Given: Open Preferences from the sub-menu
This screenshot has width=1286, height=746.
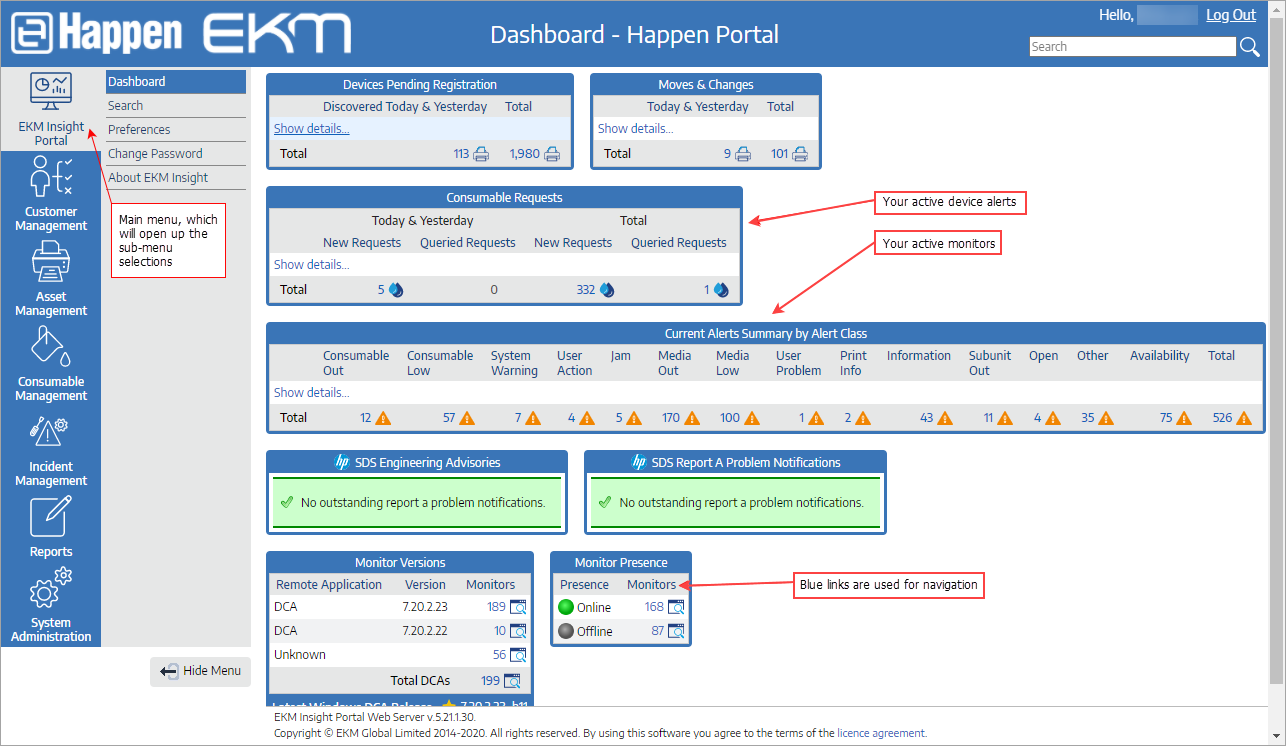Looking at the screenshot, I should pyautogui.click(x=175, y=130).
